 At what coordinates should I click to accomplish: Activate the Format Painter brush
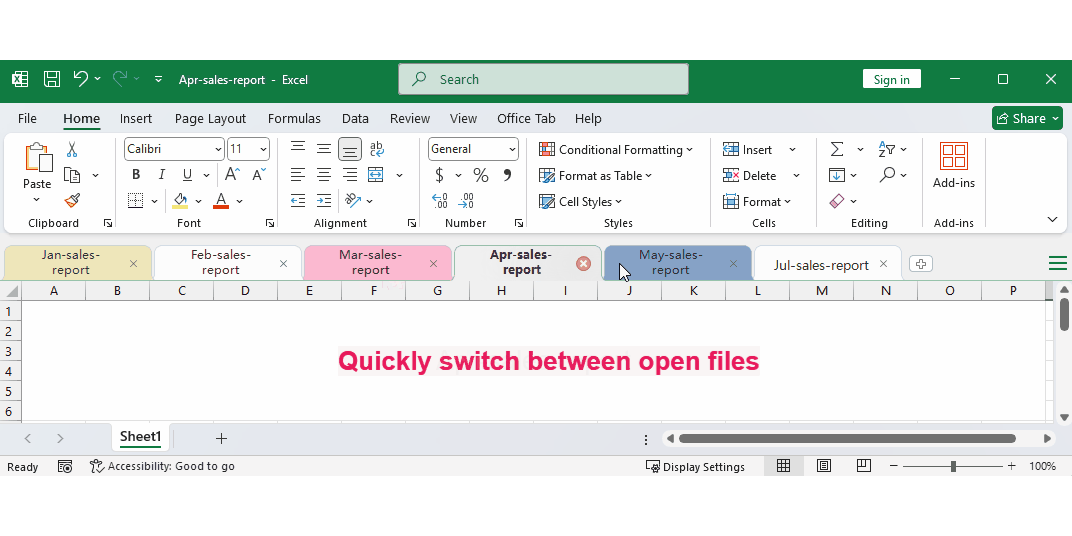72,201
